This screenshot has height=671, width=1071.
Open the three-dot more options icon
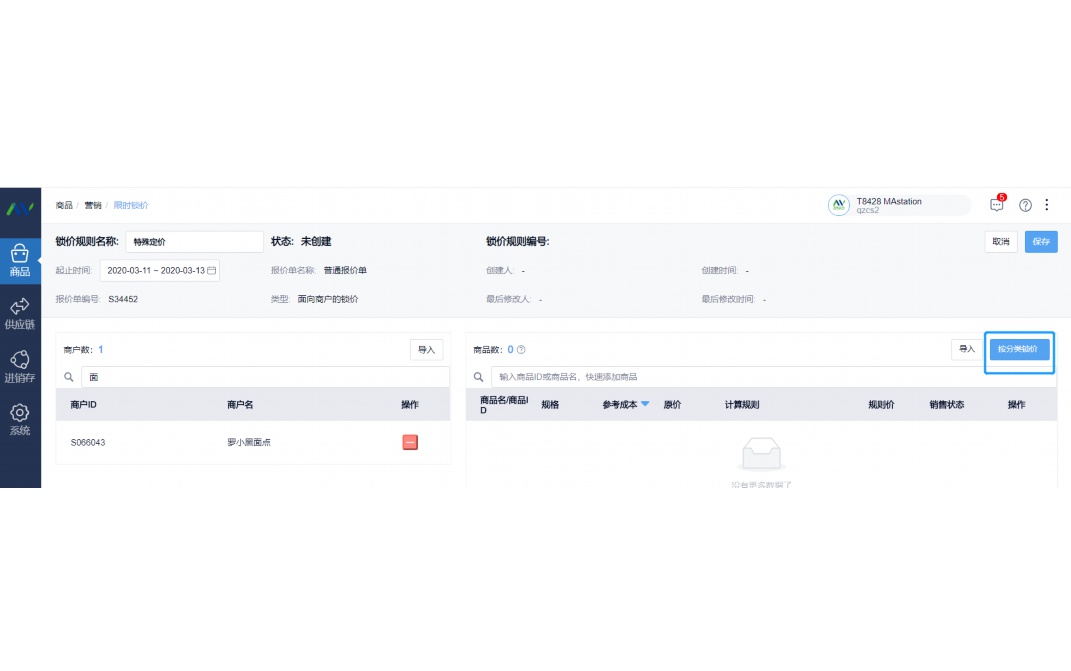(x=1047, y=204)
